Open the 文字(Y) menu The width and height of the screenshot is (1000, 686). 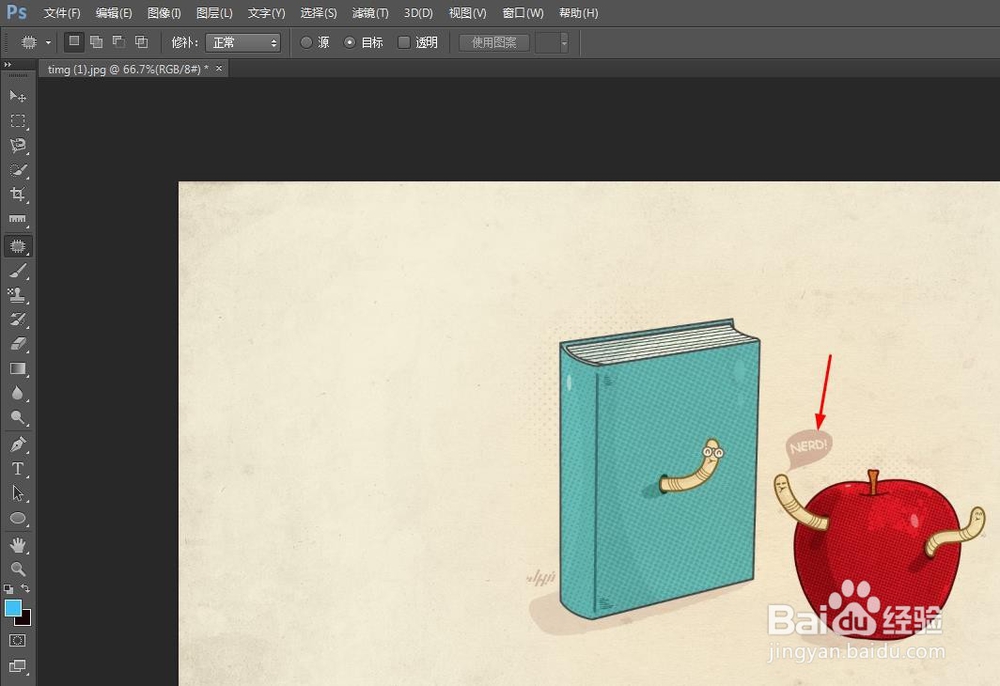pos(267,13)
